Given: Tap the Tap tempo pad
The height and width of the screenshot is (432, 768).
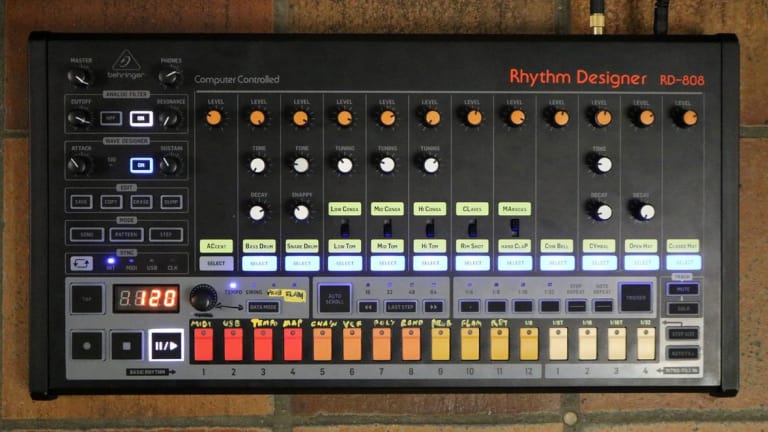Looking at the screenshot, I should coord(87,298).
